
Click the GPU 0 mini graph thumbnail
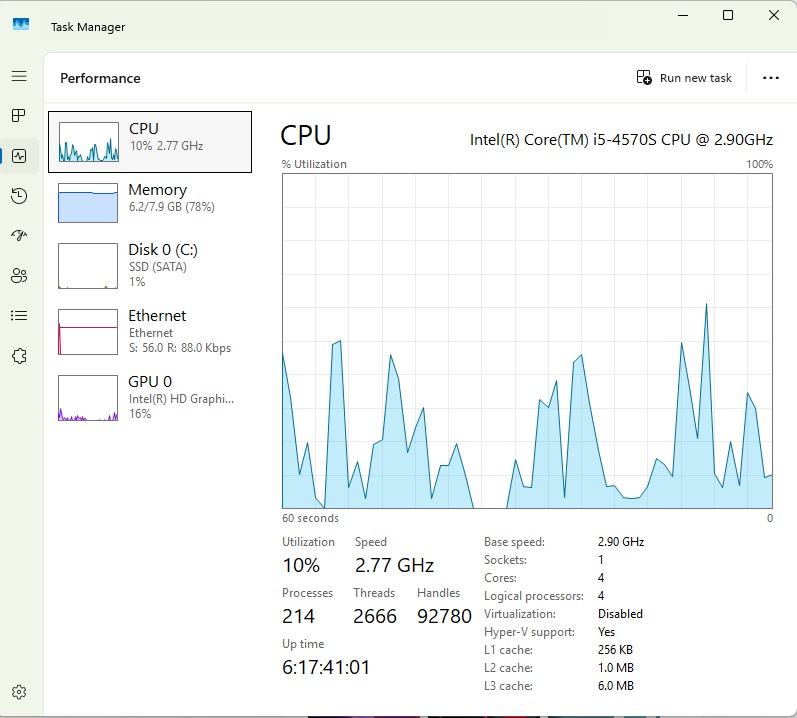tap(88, 398)
